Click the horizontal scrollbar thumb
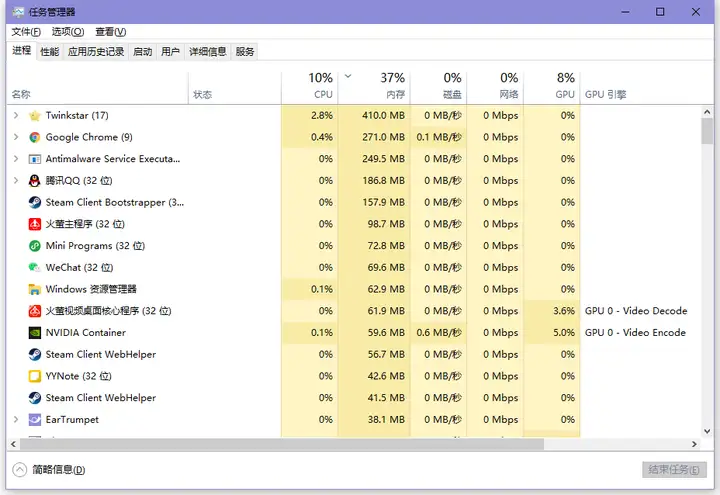The width and height of the screenshot is (720, 495). tap(282, 444)
